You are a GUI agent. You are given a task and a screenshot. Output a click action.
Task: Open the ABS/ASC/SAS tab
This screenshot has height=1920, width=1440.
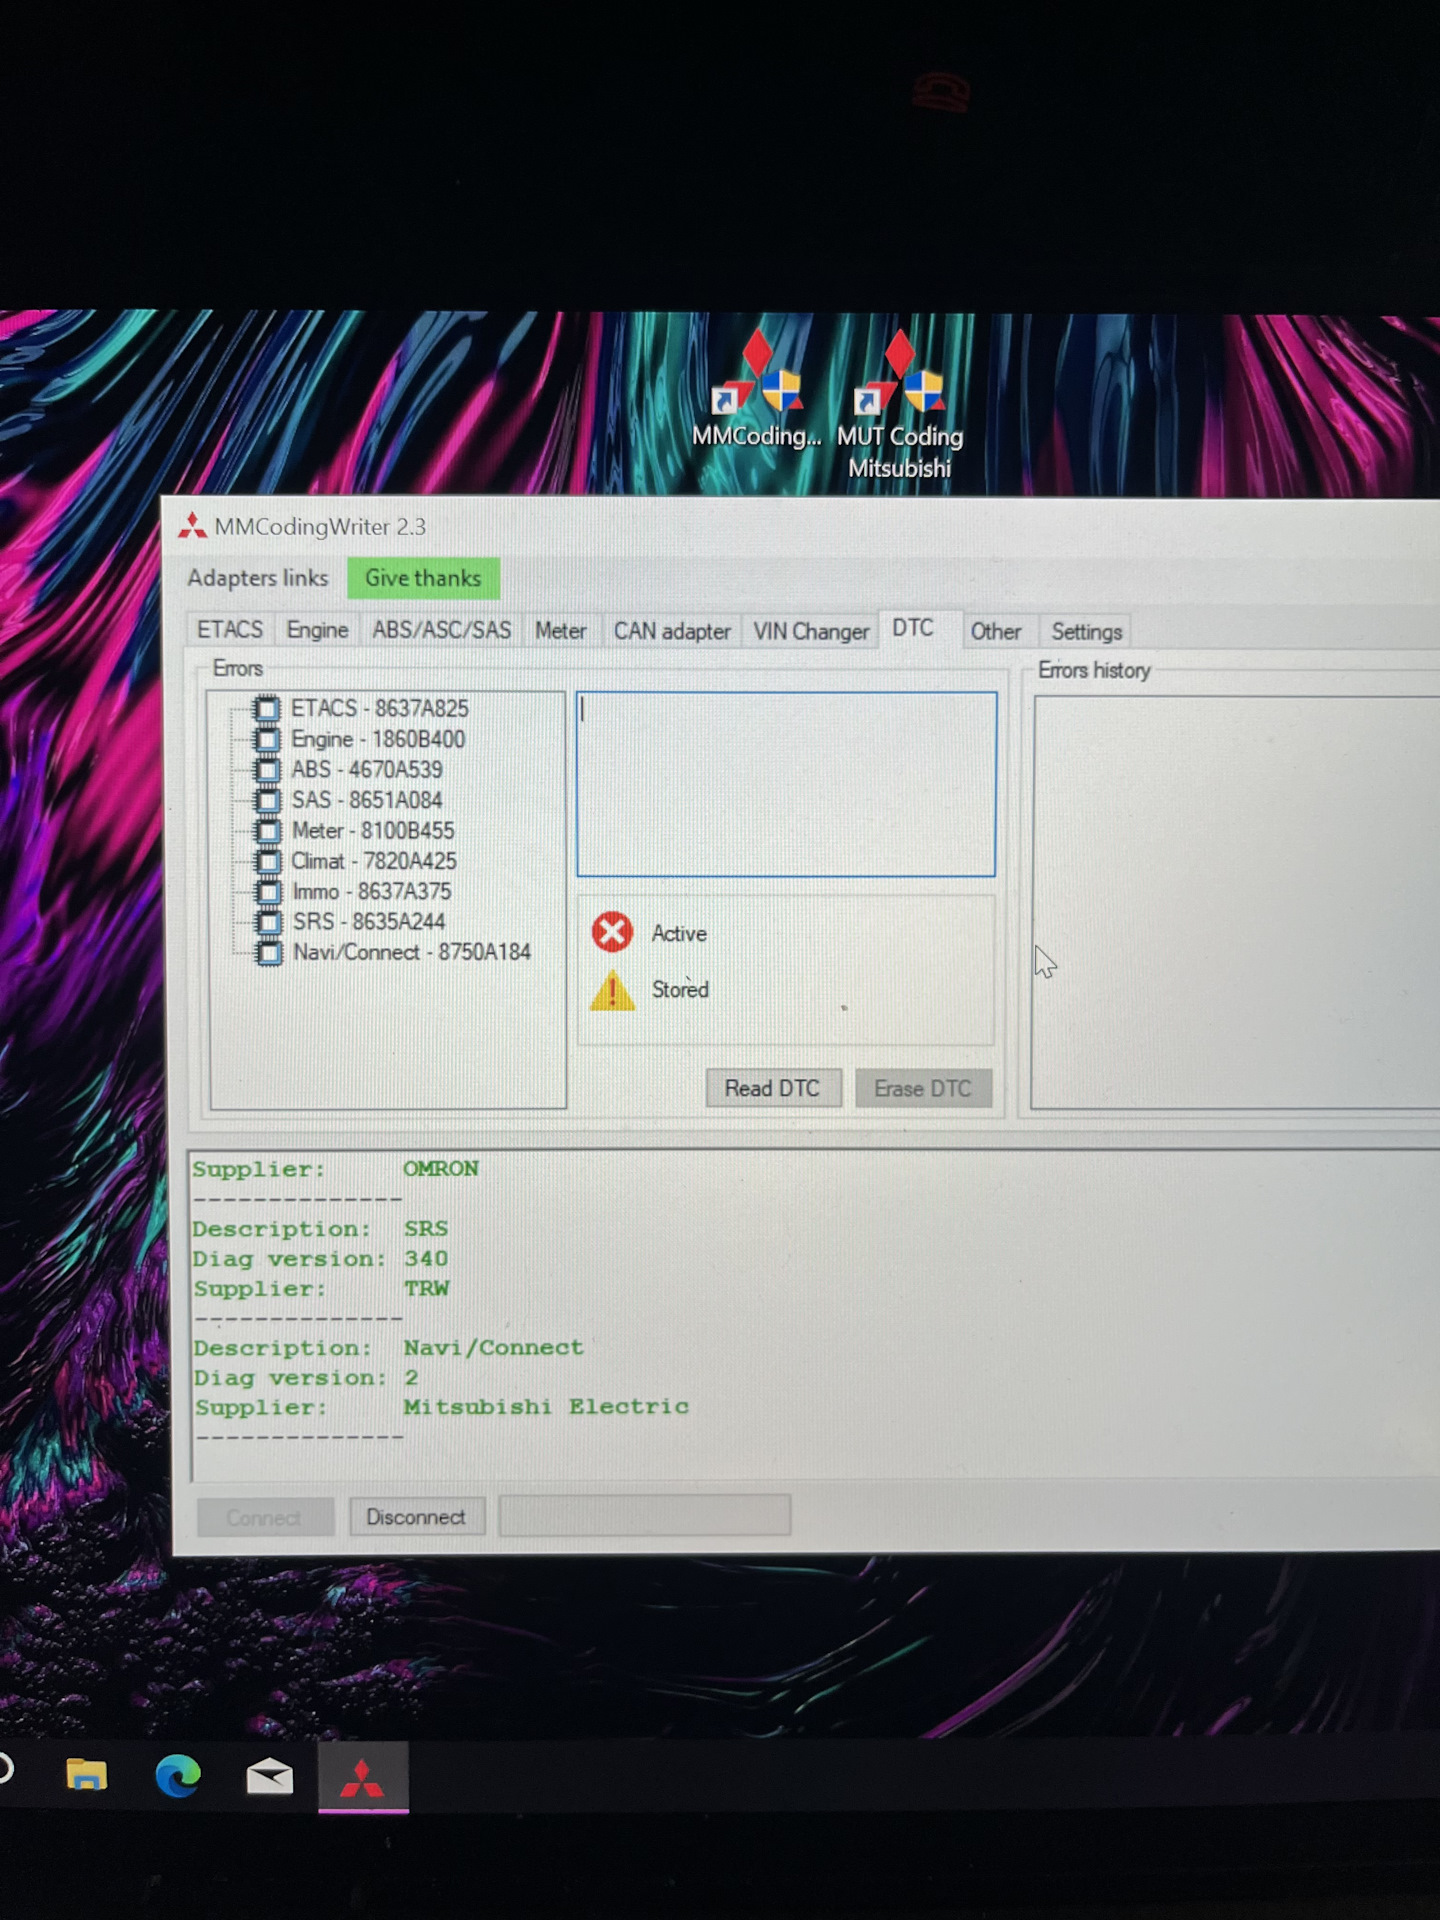(441, 630)
